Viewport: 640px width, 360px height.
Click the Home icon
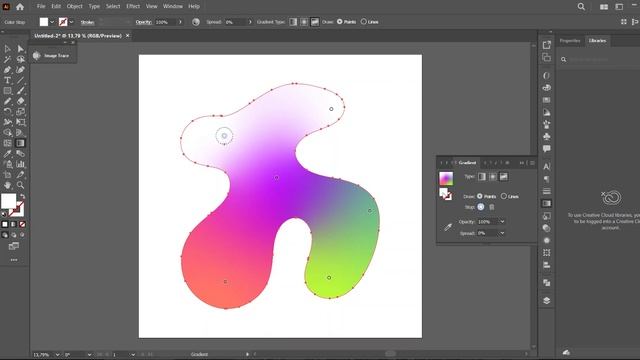(x=20, y=7)
